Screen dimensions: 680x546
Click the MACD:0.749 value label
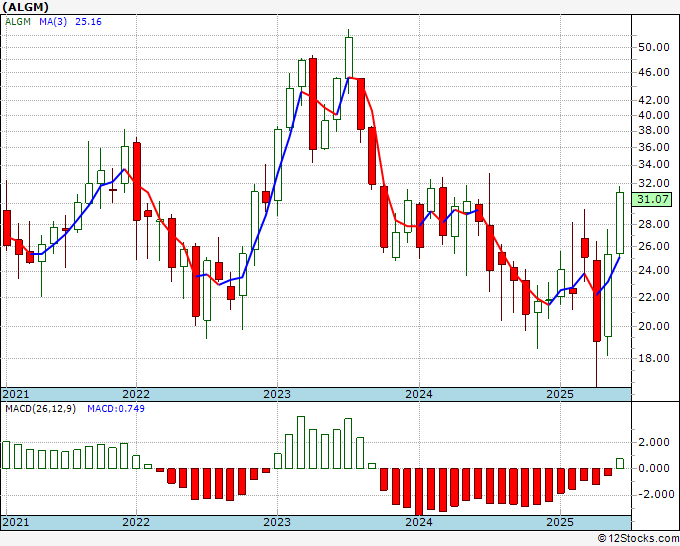[116, 409]
